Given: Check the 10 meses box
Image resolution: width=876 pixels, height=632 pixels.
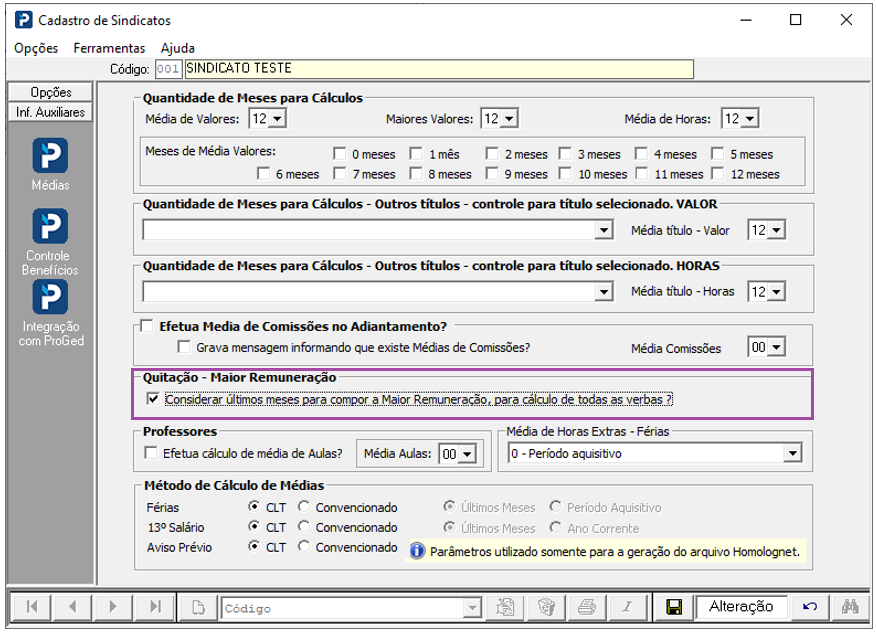Looking at the screenshot, I should point(565,174).
